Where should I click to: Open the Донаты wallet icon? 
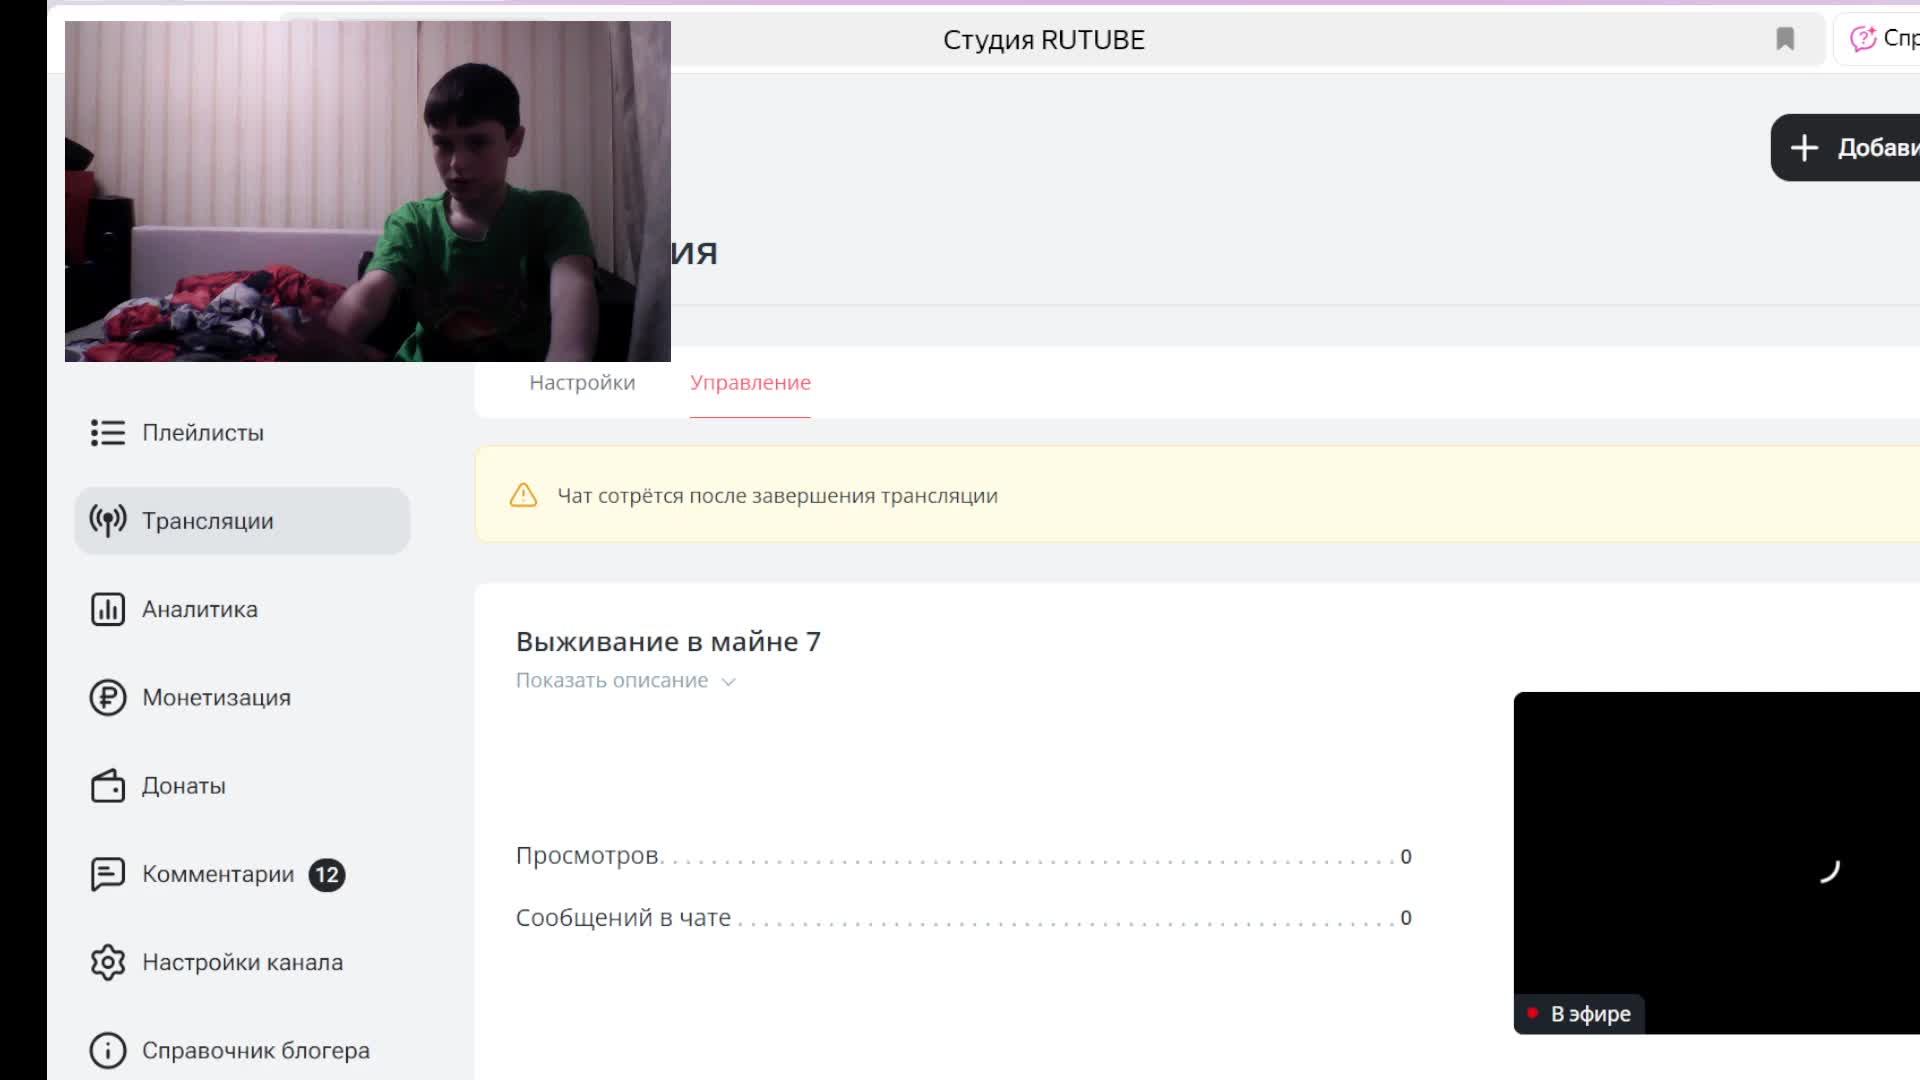coord(108,786)
